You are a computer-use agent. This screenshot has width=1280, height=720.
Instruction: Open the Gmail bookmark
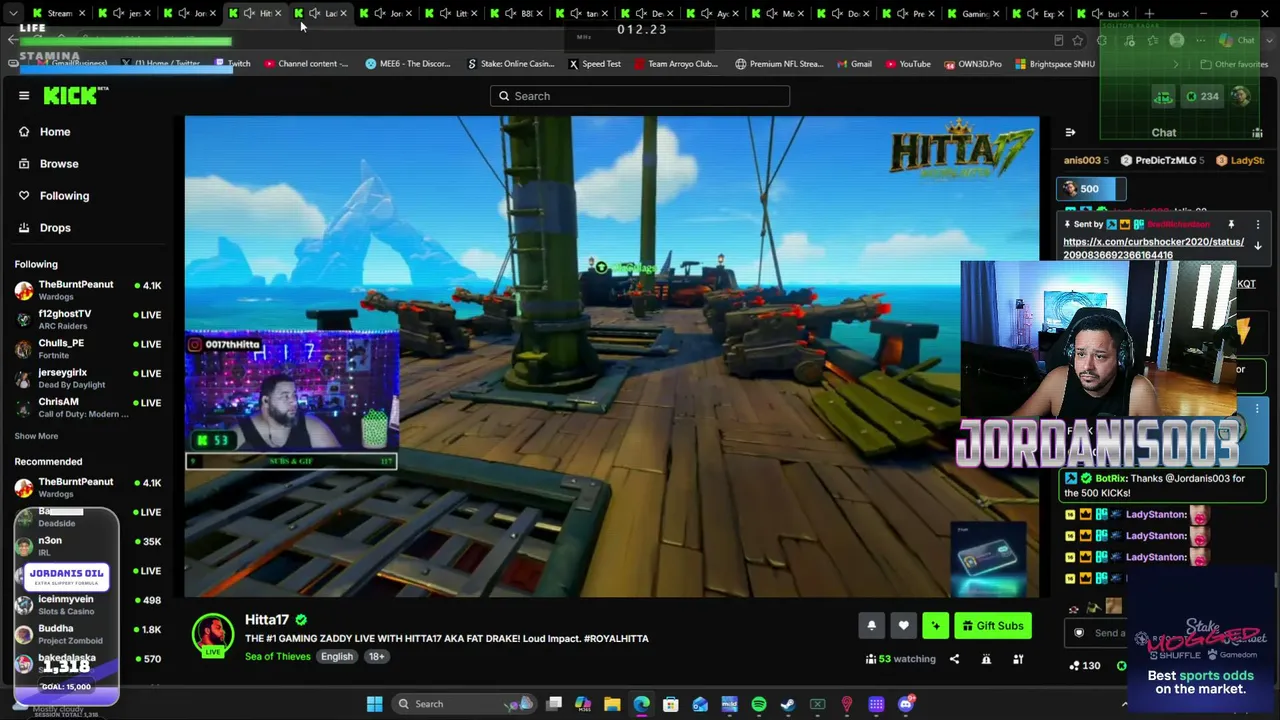(854, 64)
